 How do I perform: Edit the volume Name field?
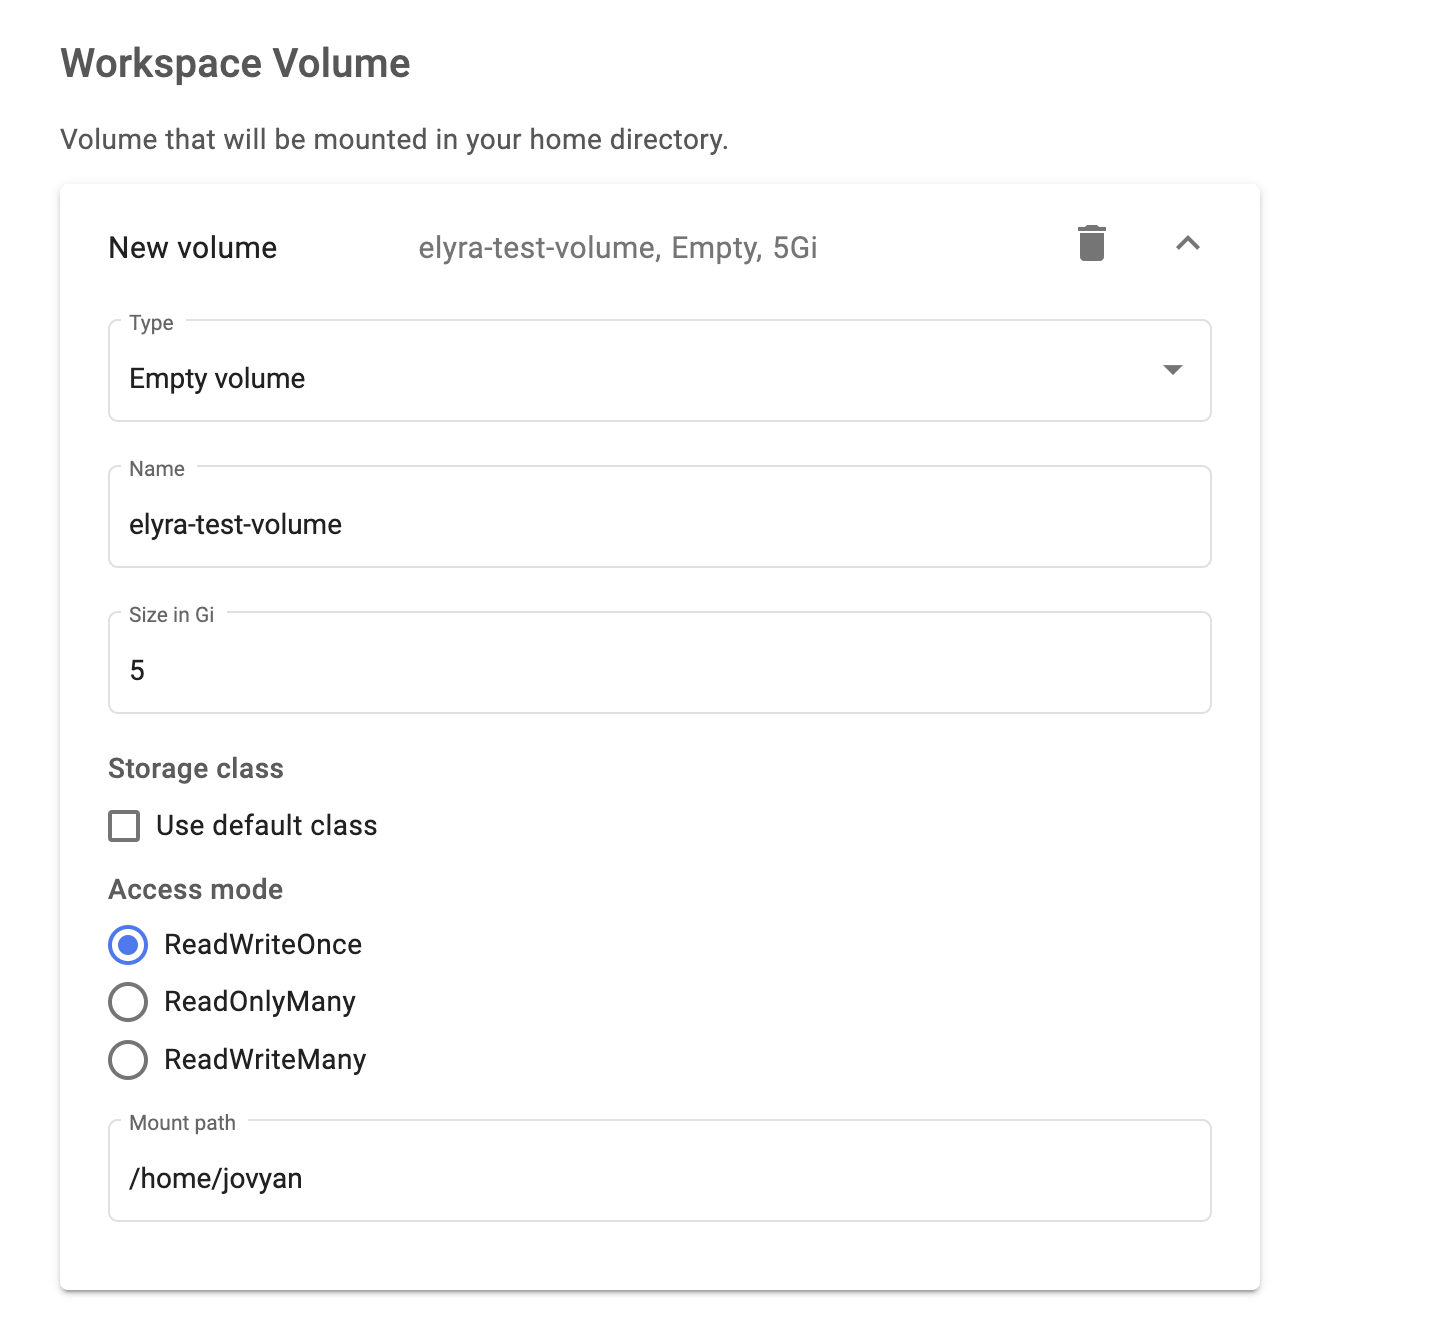(x=660, y=522)
